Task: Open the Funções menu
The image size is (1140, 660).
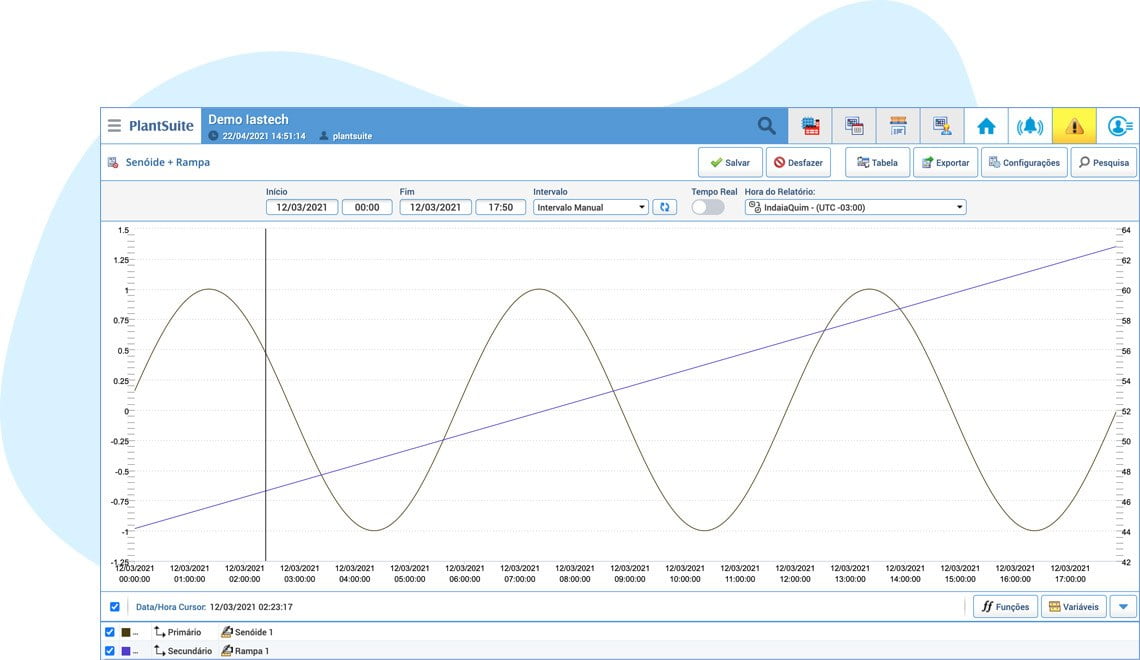Action: (x=1005, y=606)
